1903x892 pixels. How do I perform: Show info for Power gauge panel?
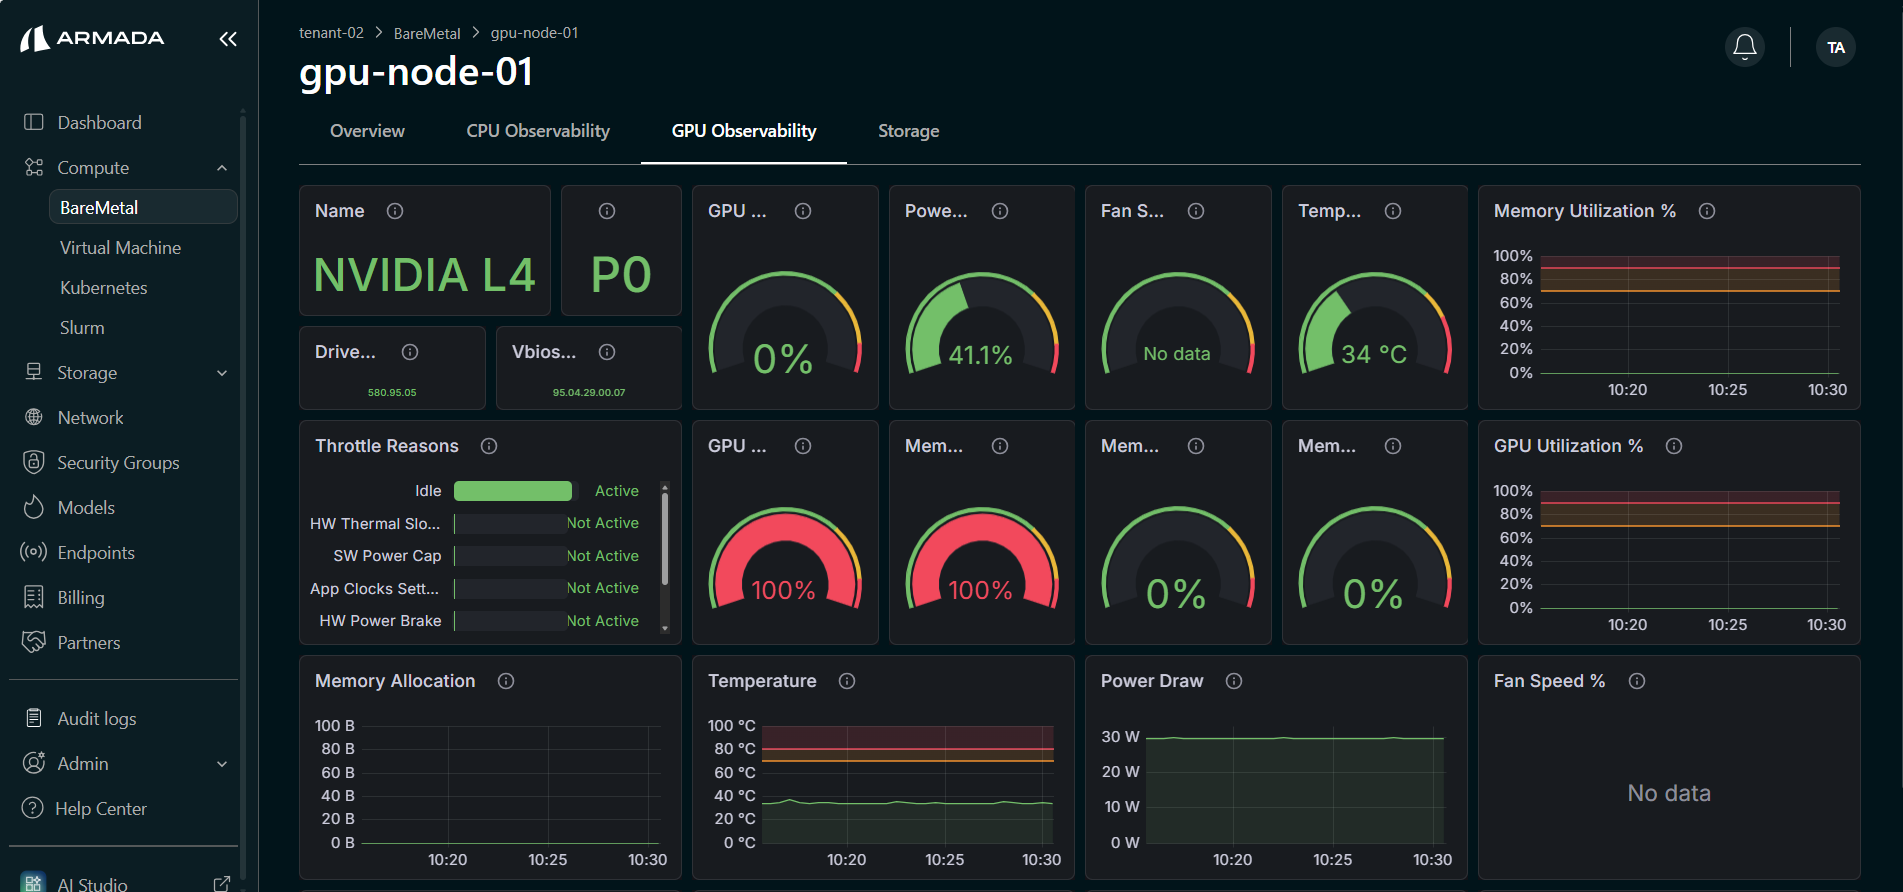tap(1000, 211)
